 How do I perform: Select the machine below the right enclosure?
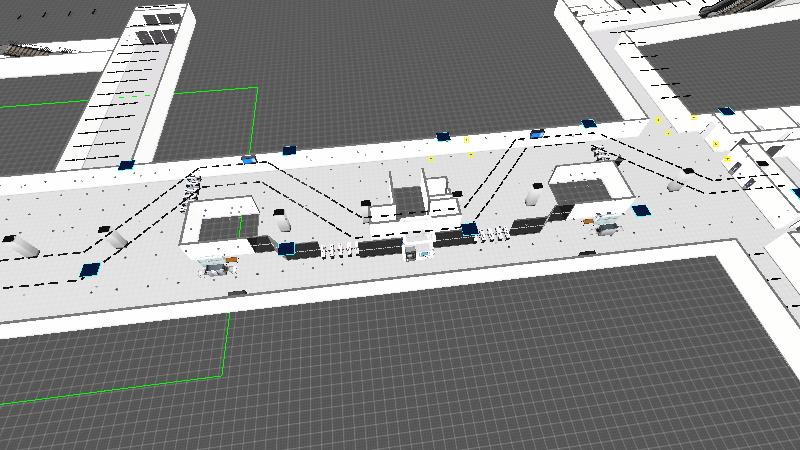tap(604, 223)
